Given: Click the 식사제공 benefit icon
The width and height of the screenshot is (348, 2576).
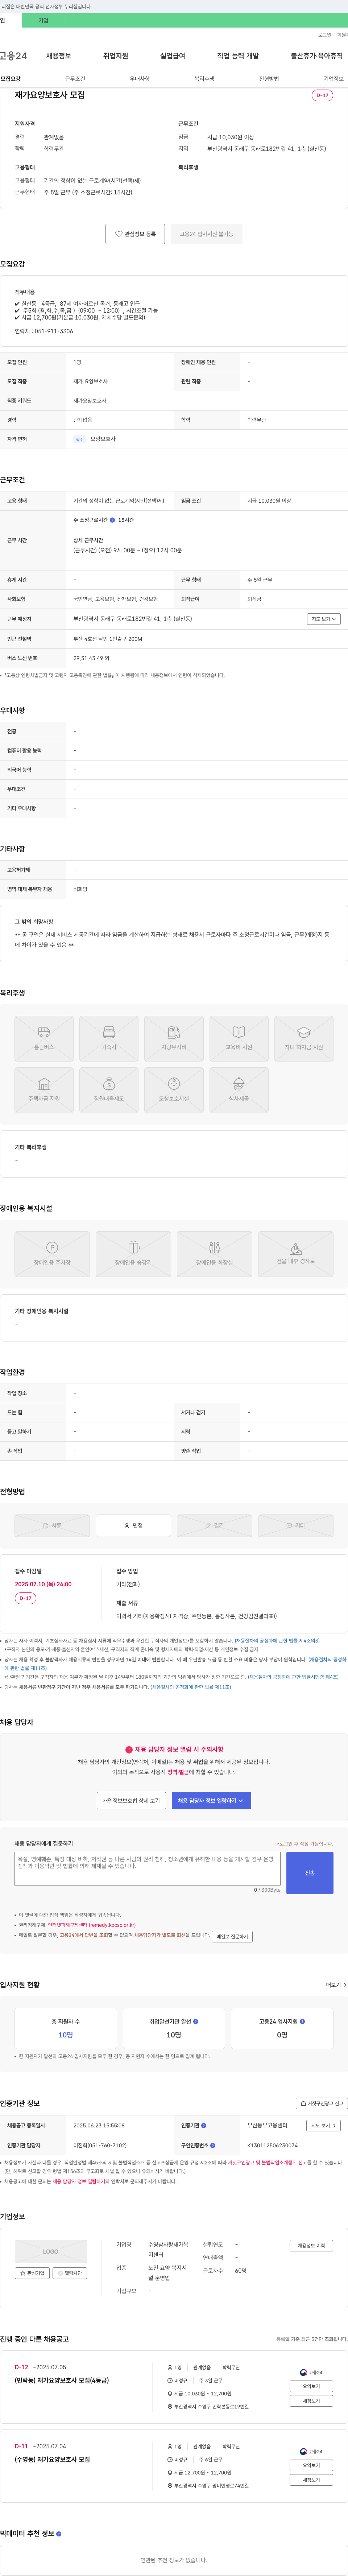Looking at the screenshot, I should coord(239,1090).
